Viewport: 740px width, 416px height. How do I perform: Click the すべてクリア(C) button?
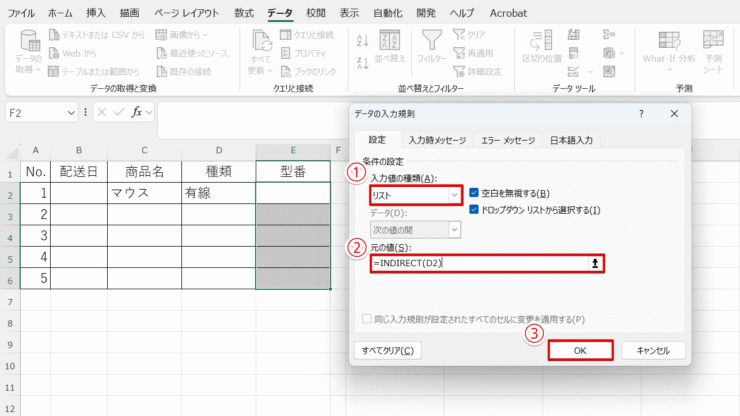pos(387,350)
